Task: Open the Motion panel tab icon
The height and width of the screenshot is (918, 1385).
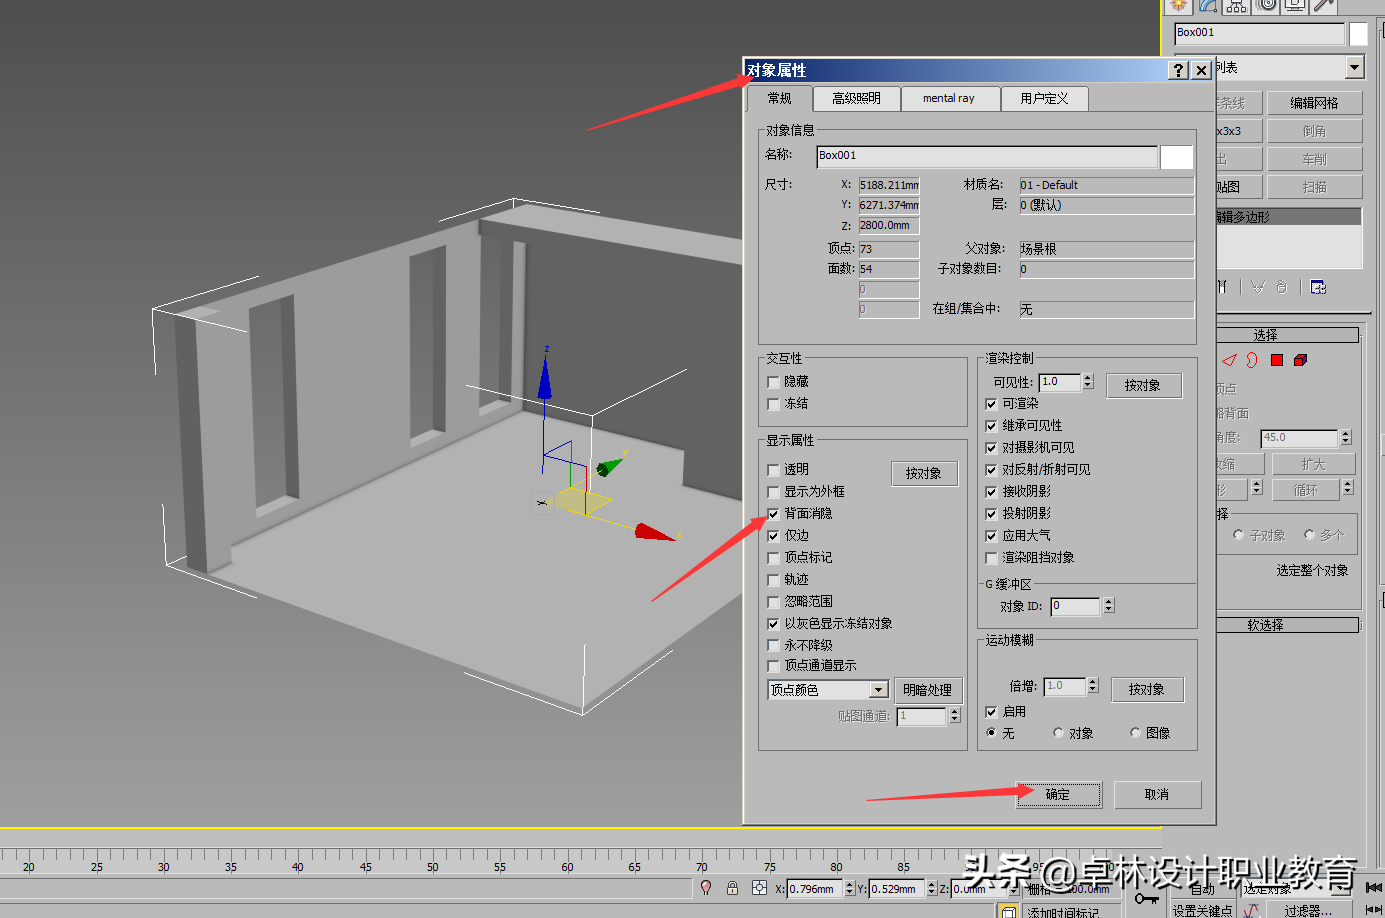Action: point(1266,5)
